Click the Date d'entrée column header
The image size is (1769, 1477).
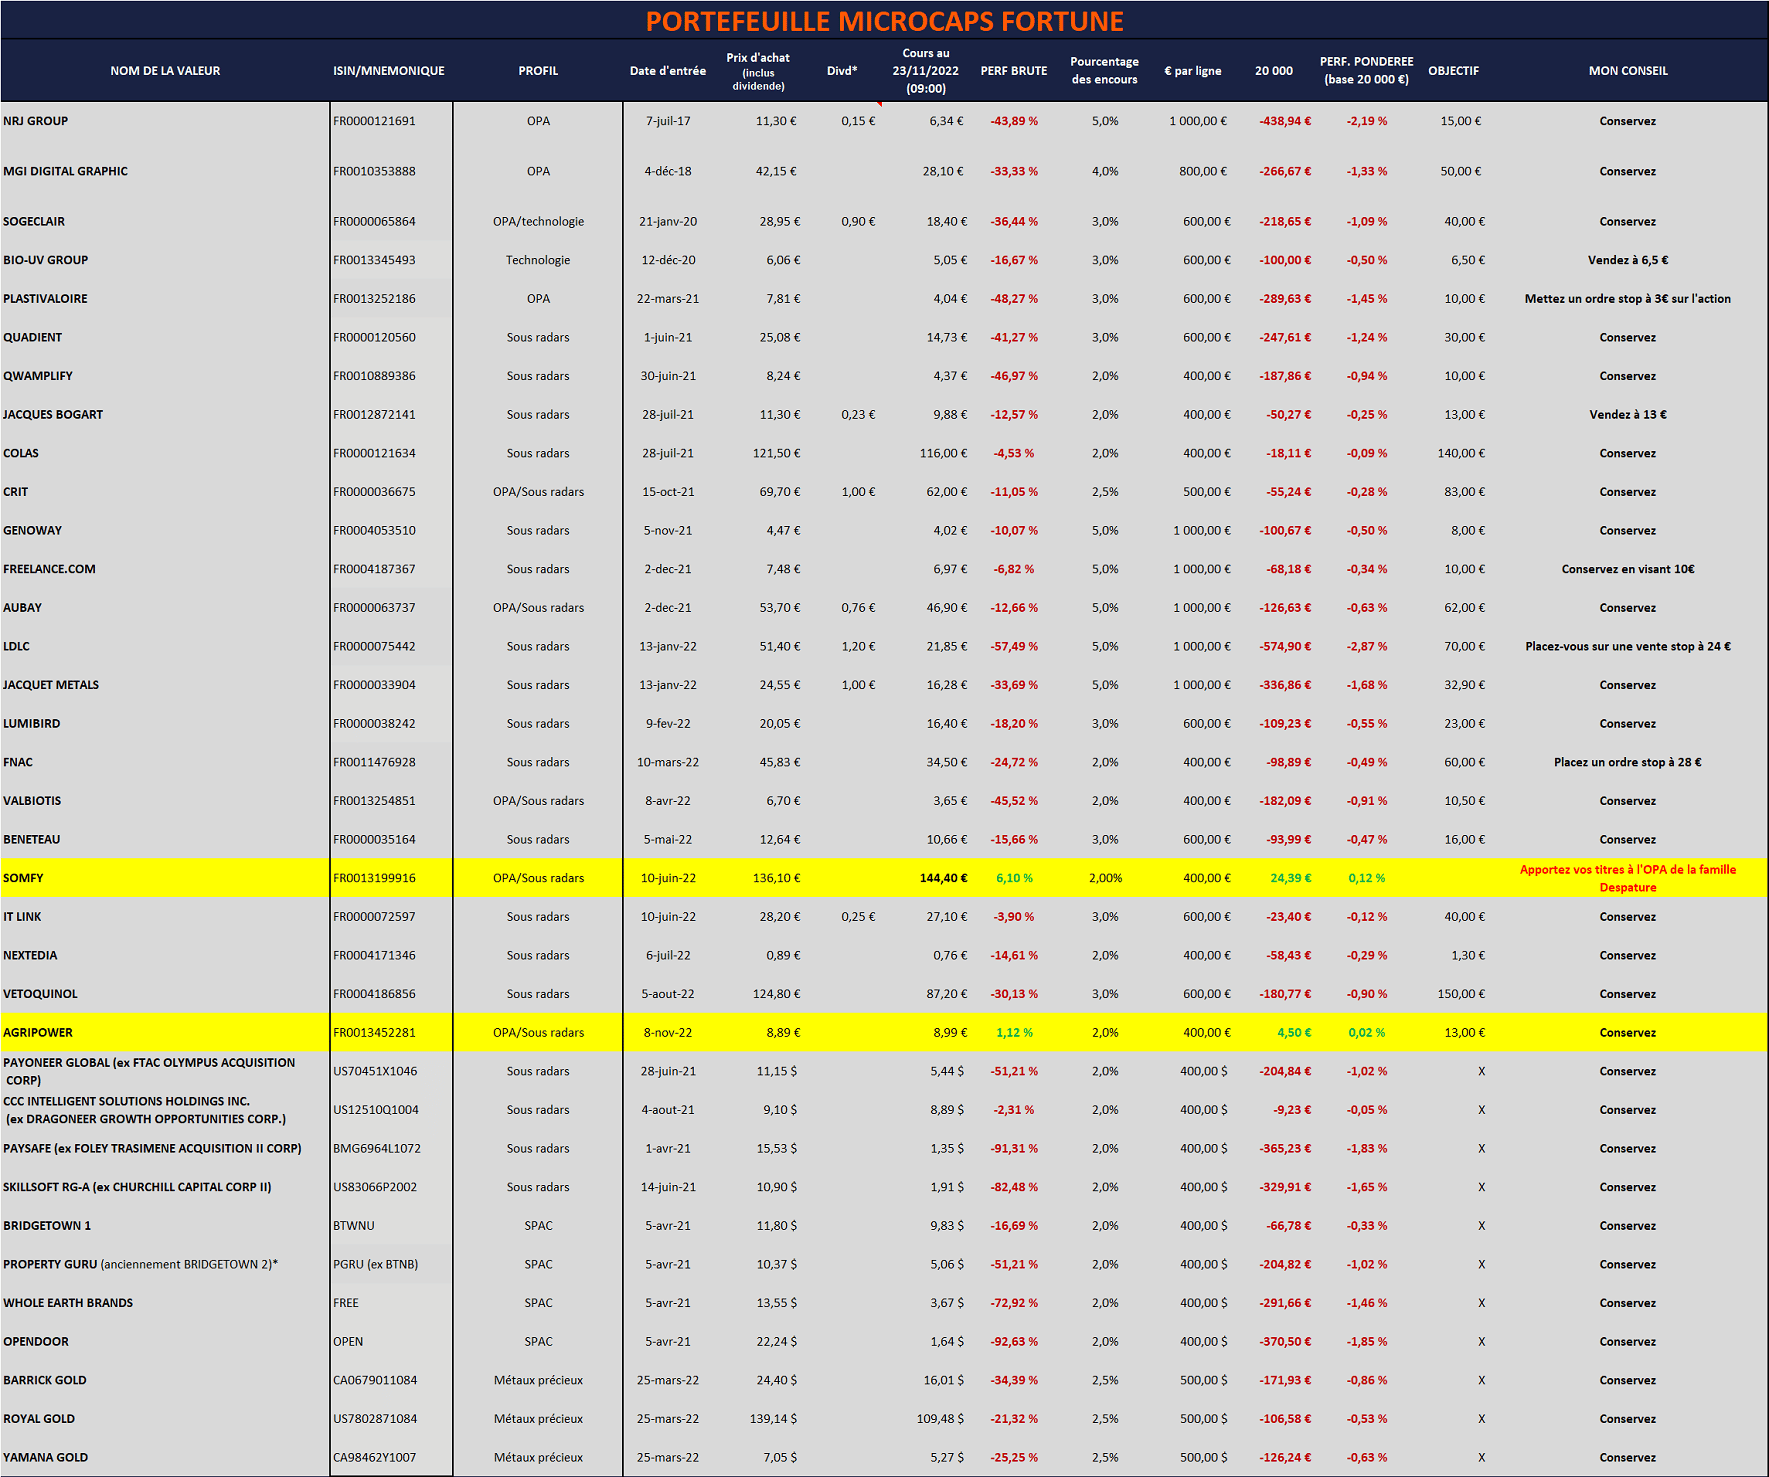(668, 71)
